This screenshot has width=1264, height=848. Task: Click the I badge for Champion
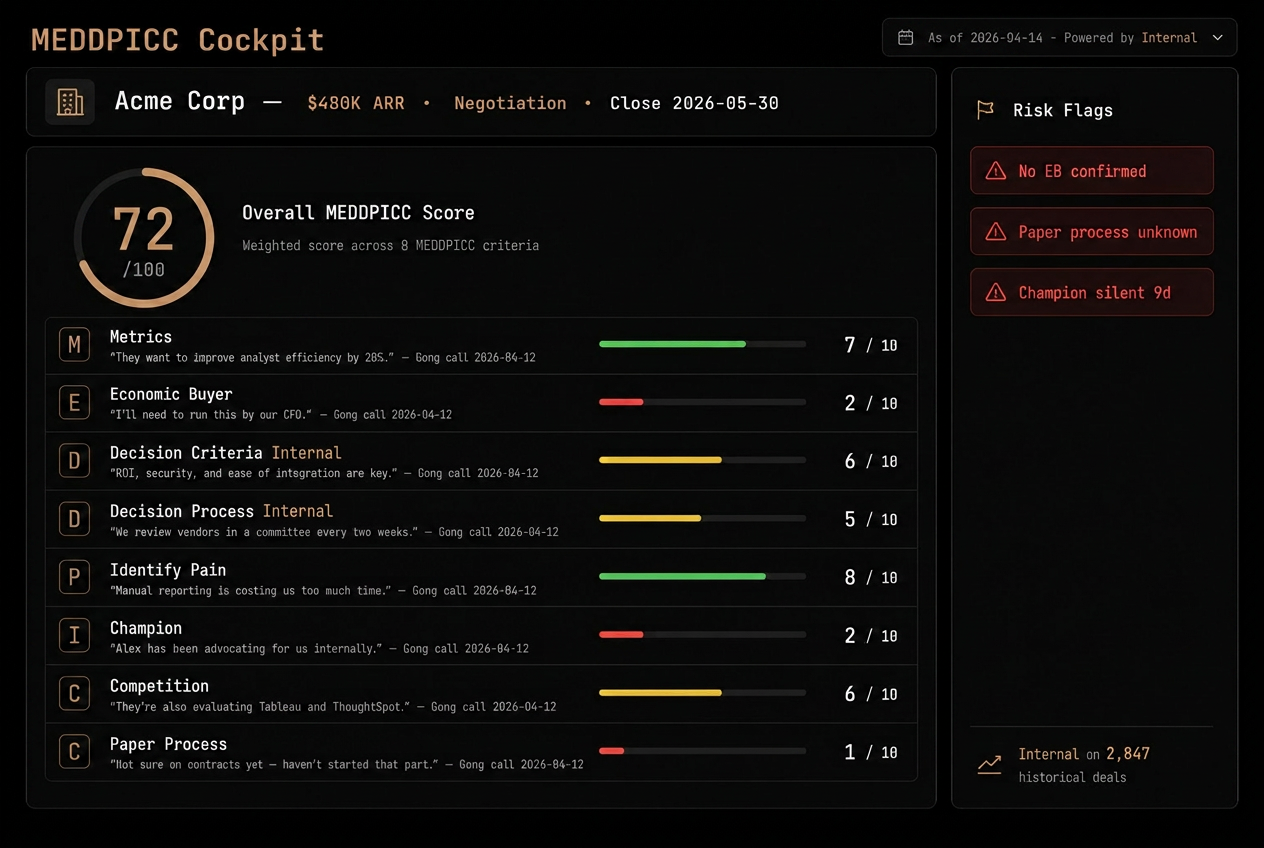coord(74,636)
